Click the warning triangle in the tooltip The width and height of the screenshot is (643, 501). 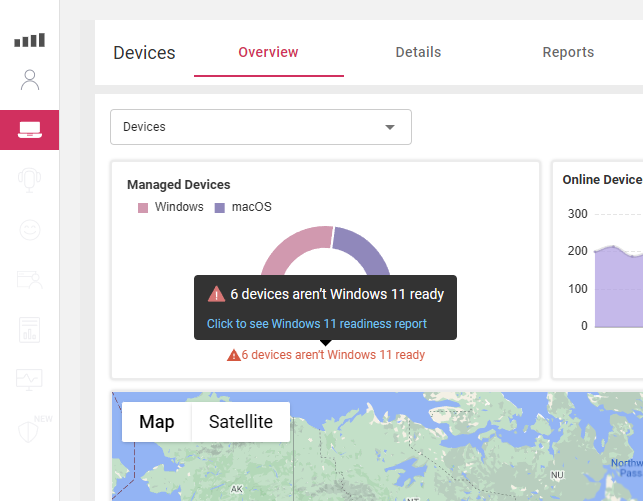pyautogui.click(x=216, y=294)
